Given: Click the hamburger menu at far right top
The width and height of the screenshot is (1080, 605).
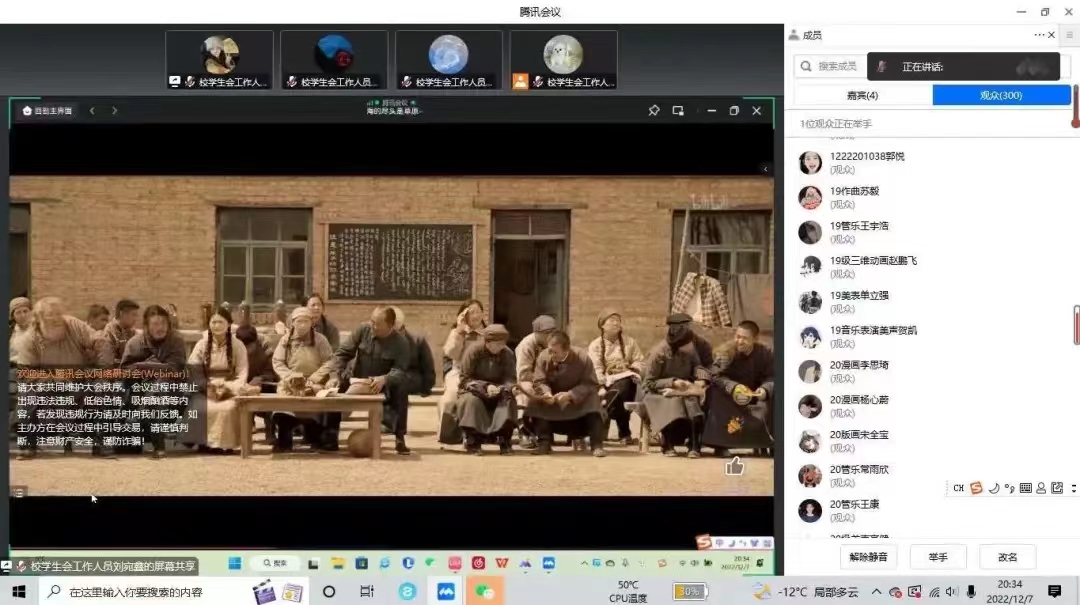Looking at the screenshot, I should [x=1070, y=35].
